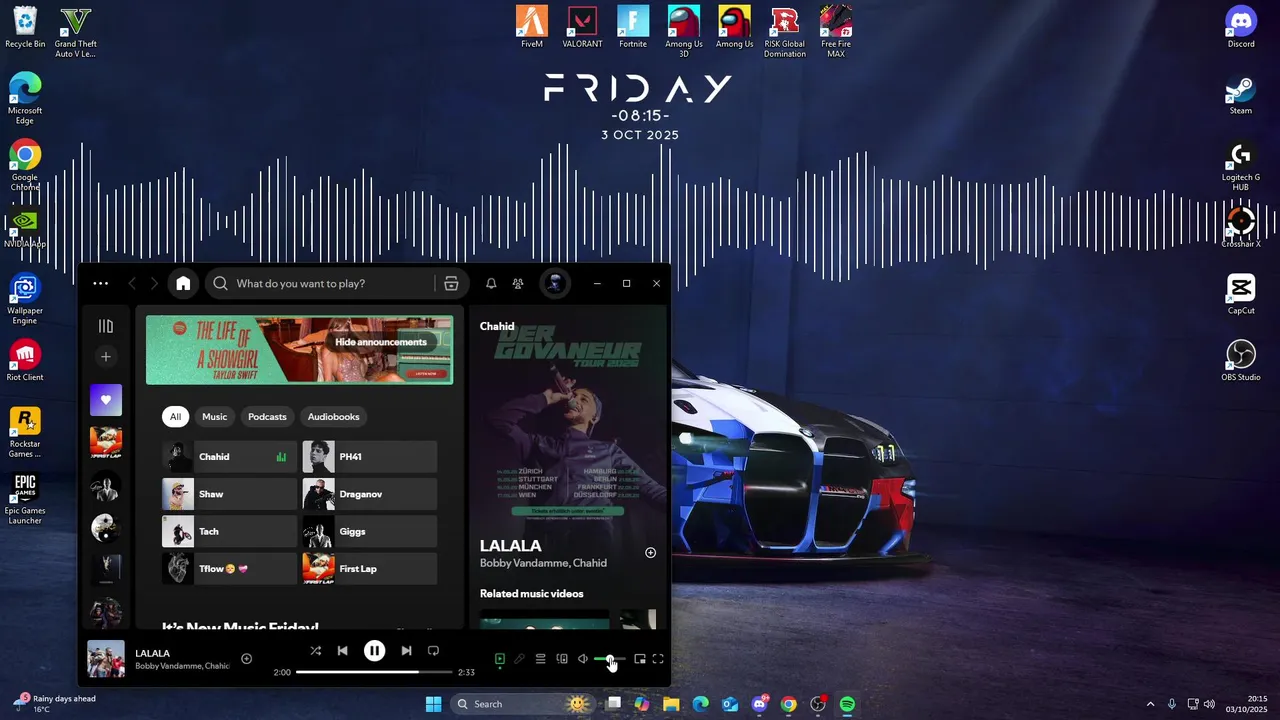The height and width of the screenshot is (720, 1280).
Task: Open Bobby Vandamme, Chahid artist link in panel
Action: 543,563
